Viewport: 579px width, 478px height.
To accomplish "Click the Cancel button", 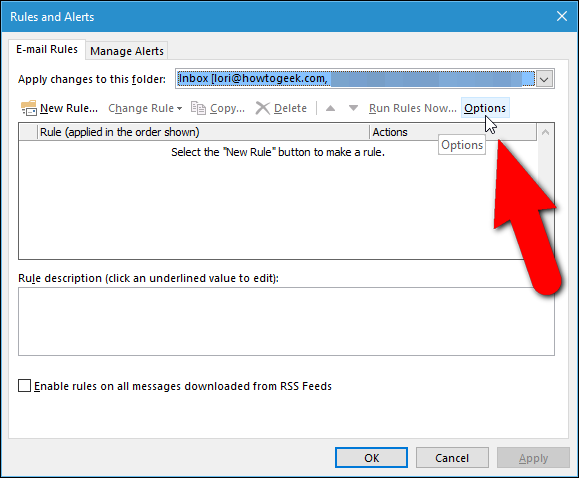I will pyautogui.click(x=452, y=458).
